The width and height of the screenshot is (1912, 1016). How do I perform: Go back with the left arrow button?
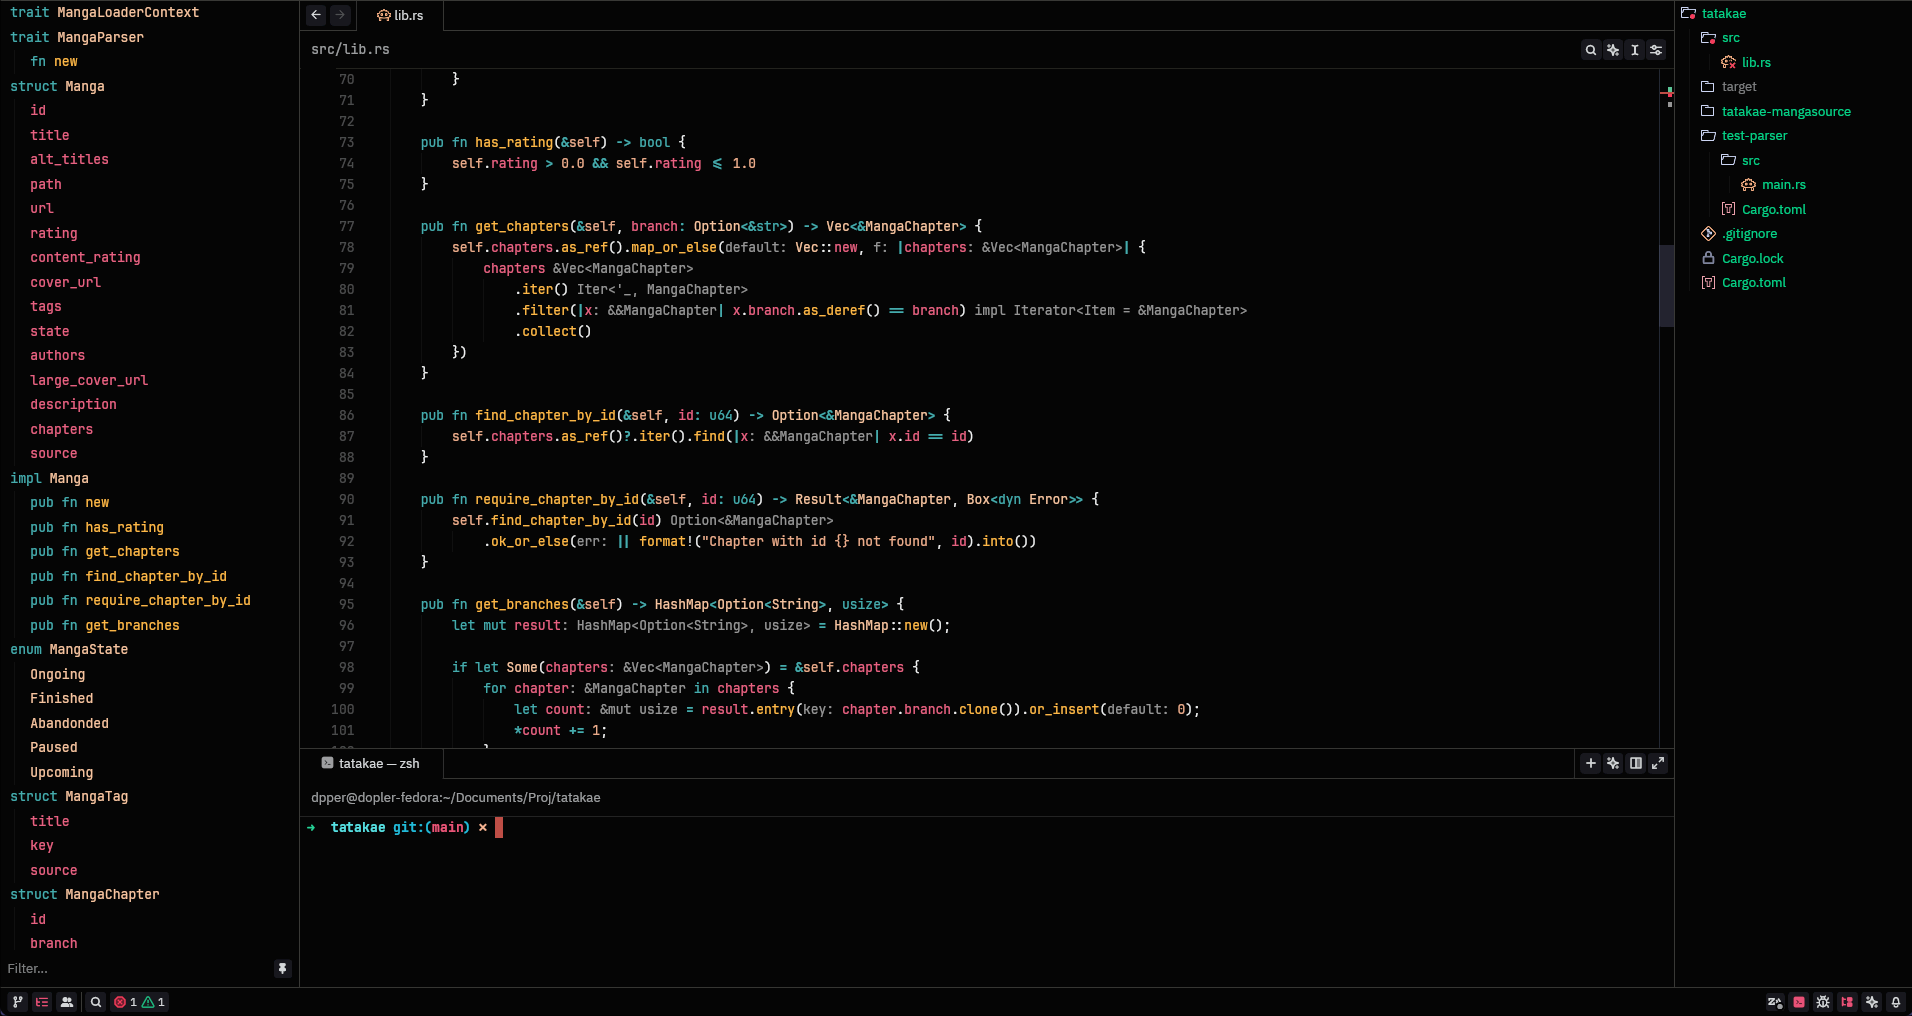[317, 15]
